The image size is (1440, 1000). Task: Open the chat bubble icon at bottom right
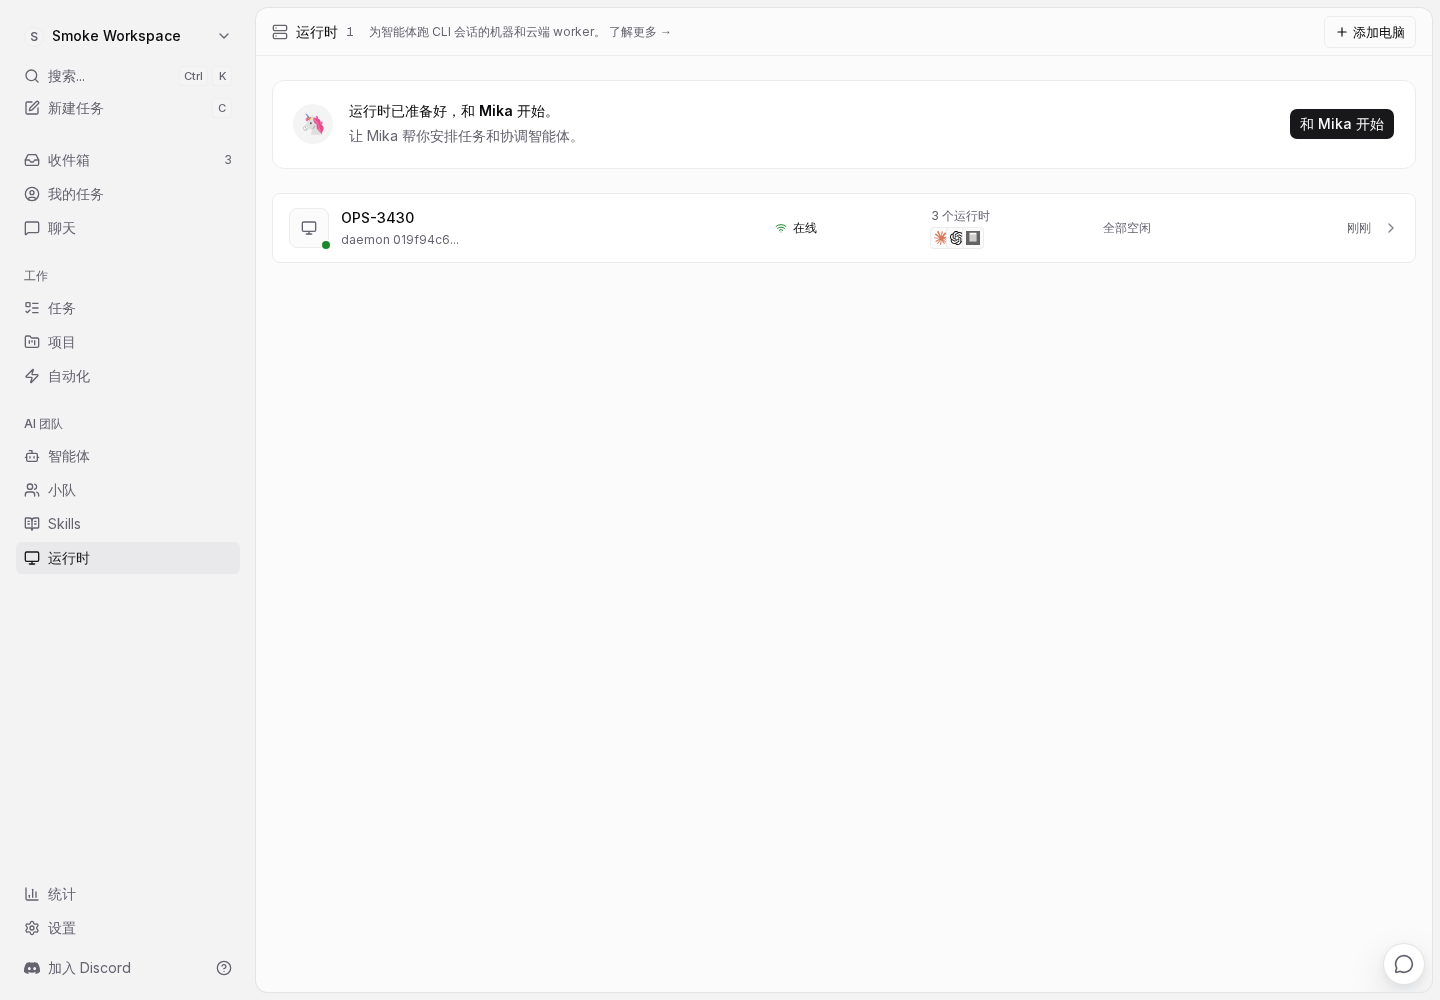[x=1404, y=964]
